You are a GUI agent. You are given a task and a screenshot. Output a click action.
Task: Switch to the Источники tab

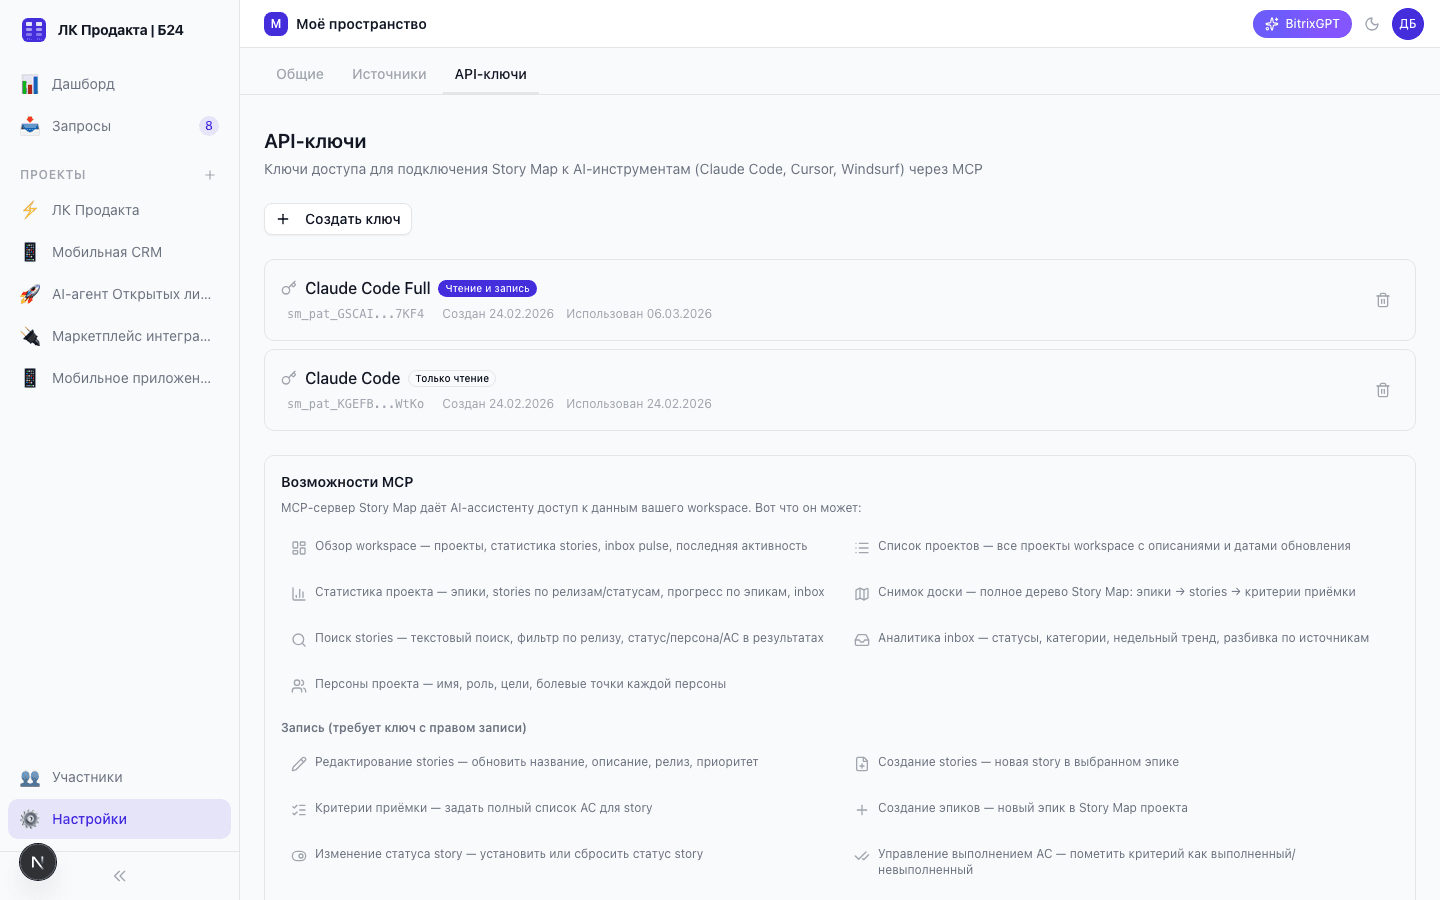[389, 74]
